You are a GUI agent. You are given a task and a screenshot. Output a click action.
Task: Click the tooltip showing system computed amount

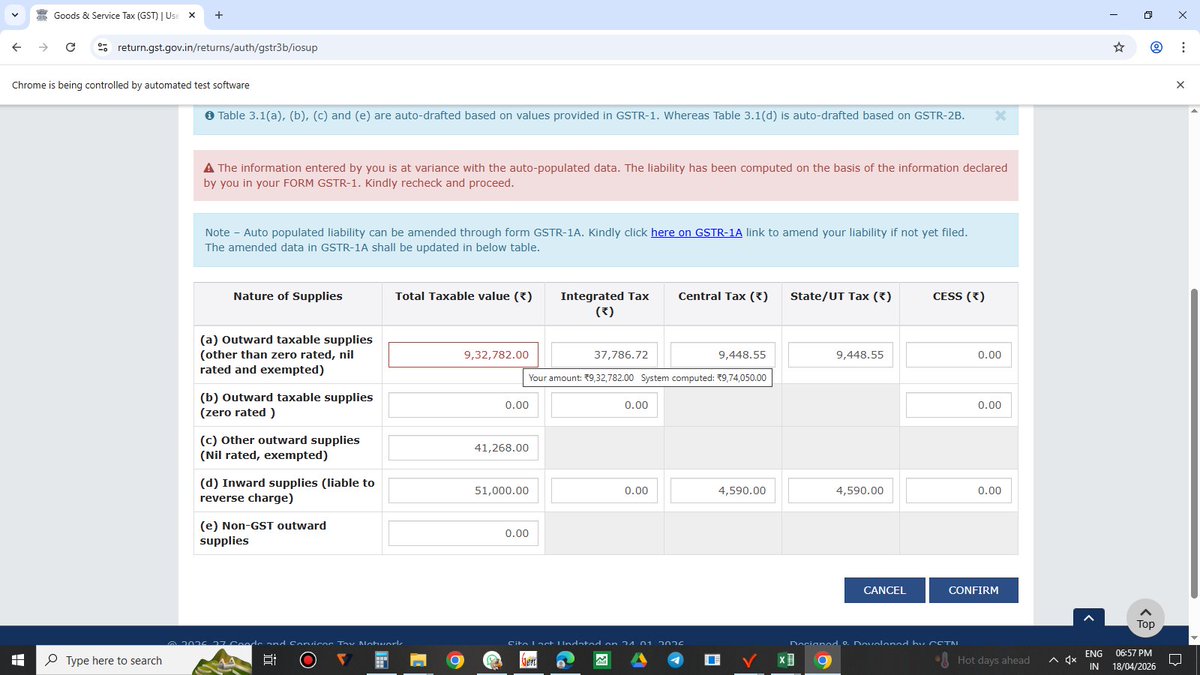pyautogui.click(x=647, y=377)
